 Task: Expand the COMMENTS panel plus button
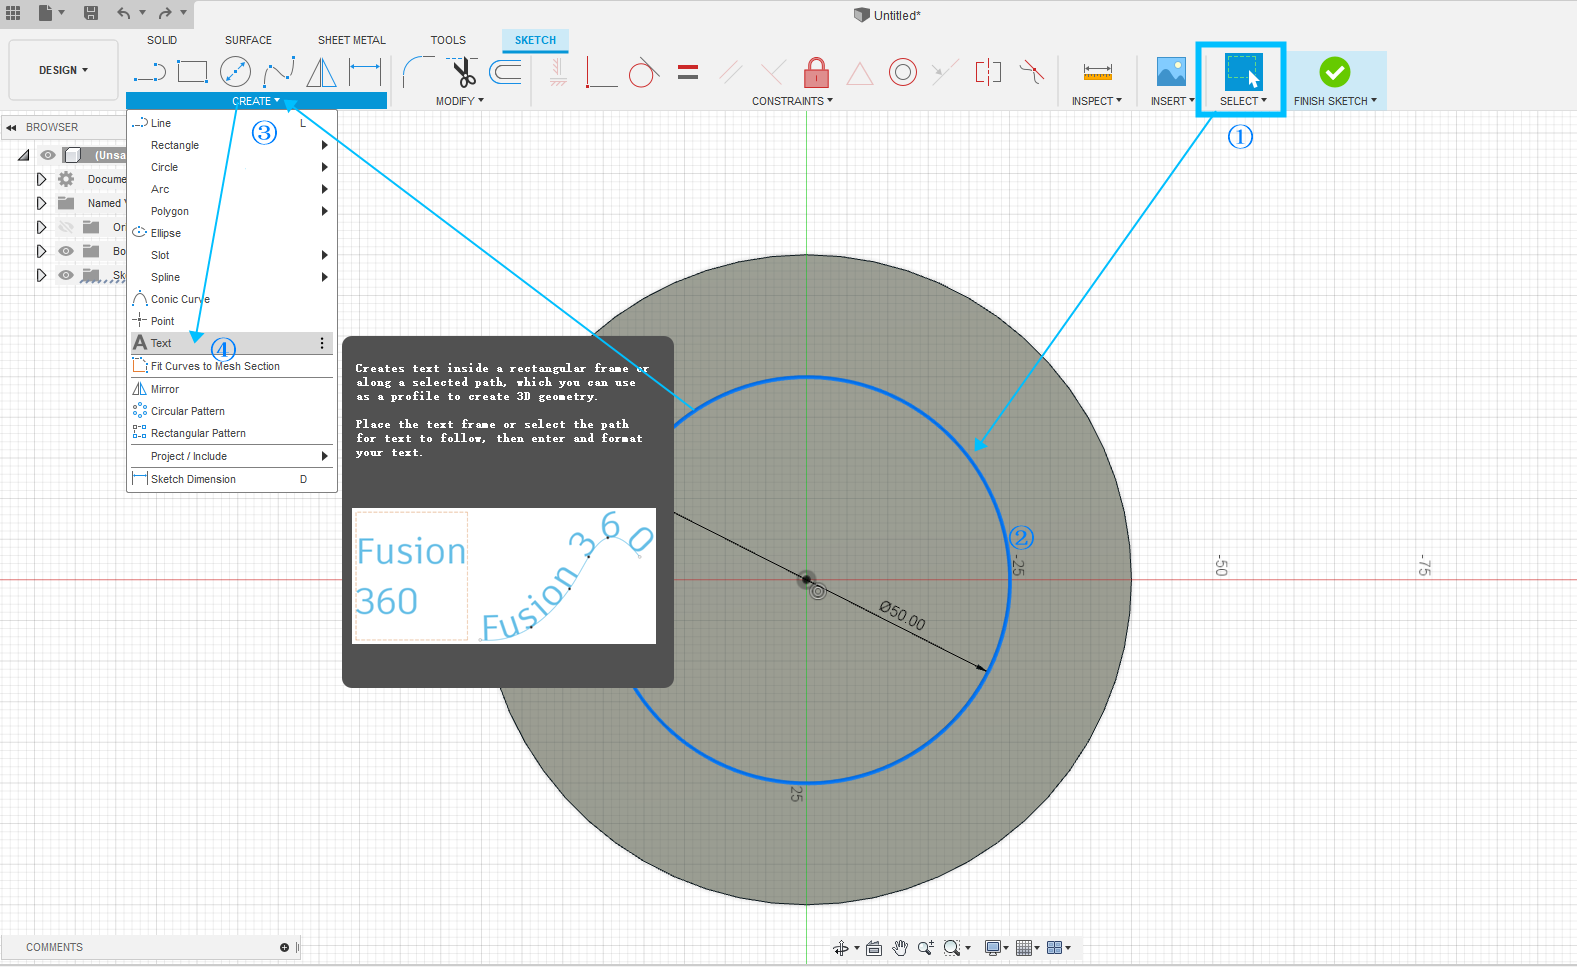pos(284,947)
